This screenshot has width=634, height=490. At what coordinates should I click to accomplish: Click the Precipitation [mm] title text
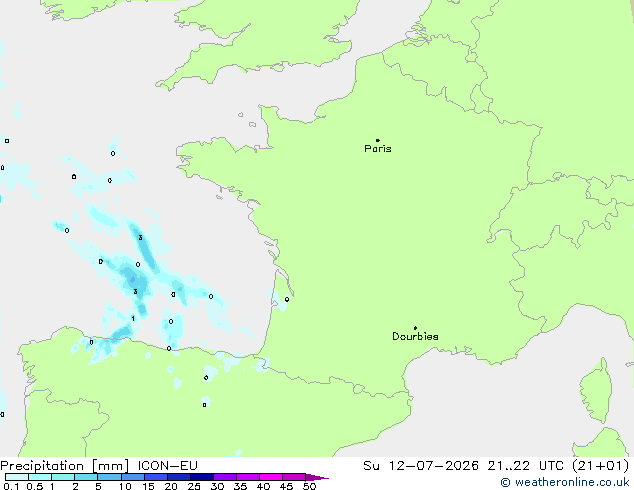tap(65, 466)
